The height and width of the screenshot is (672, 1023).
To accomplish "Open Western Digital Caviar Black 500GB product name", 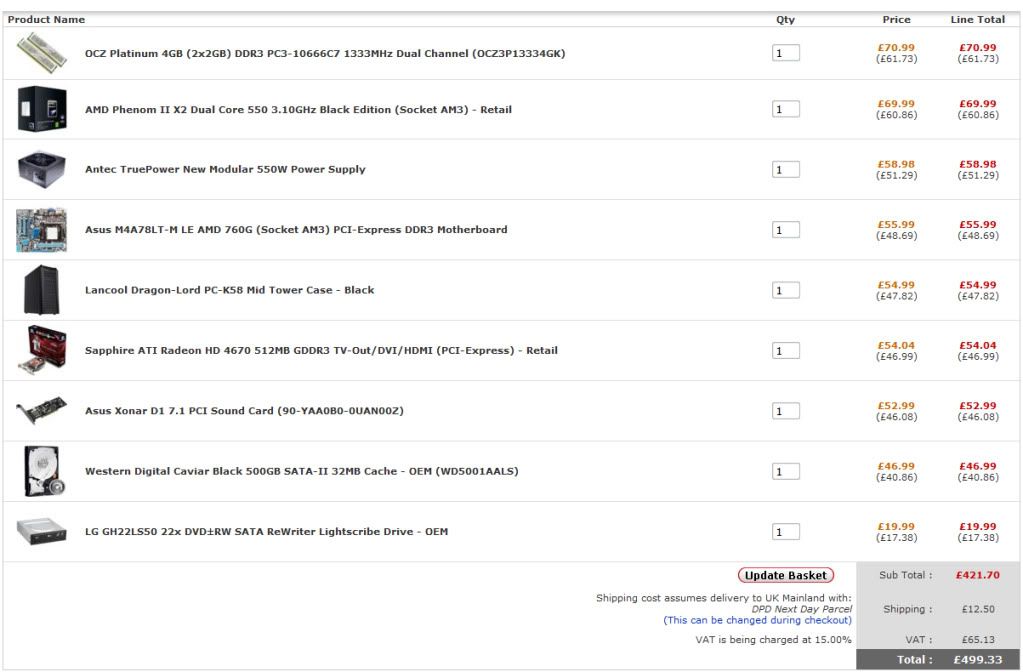I will 301,471.
